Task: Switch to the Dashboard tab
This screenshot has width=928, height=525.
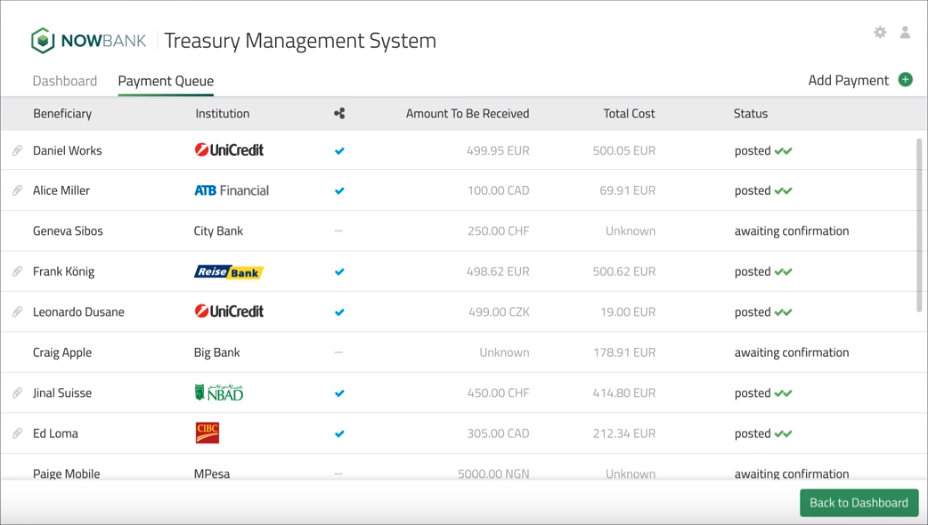Action: point(65,80)
